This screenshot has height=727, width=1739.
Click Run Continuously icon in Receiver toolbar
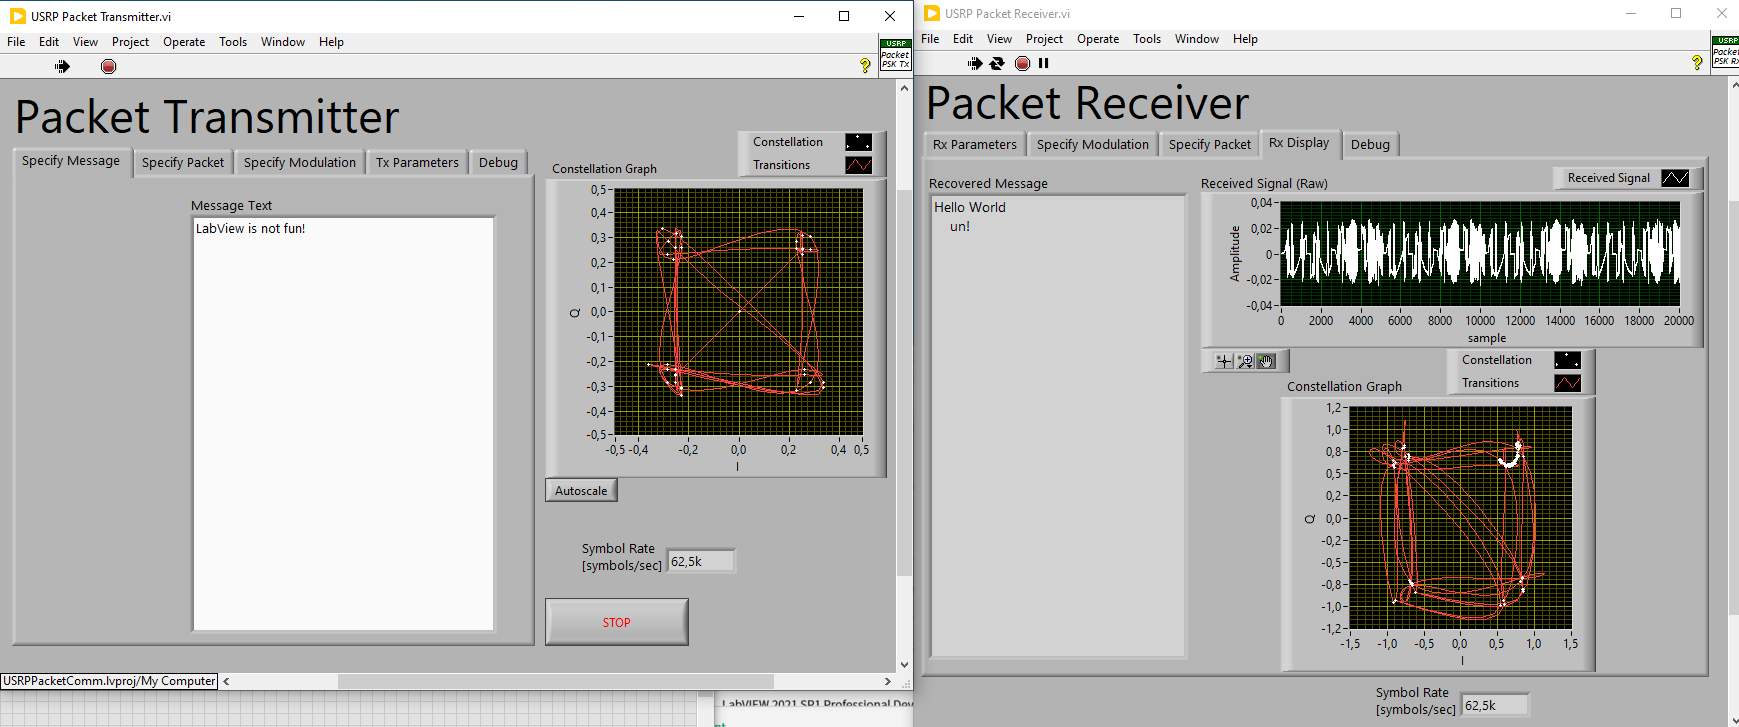[997, 63]
